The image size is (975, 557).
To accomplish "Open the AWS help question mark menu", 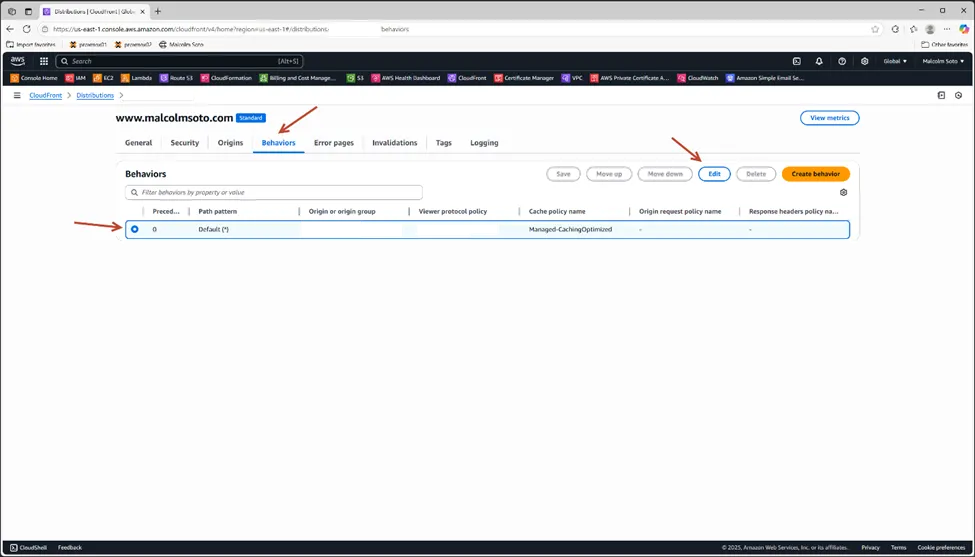I will coord(842,61).
